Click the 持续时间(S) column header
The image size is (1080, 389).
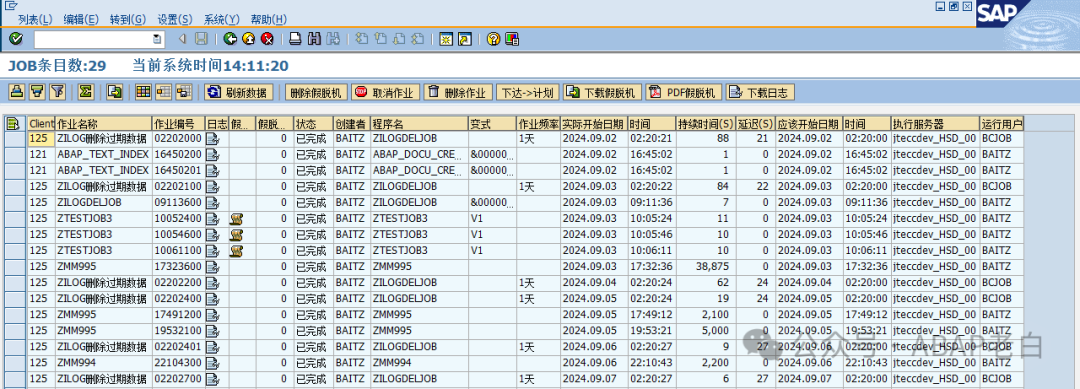[x=705, y=124]
